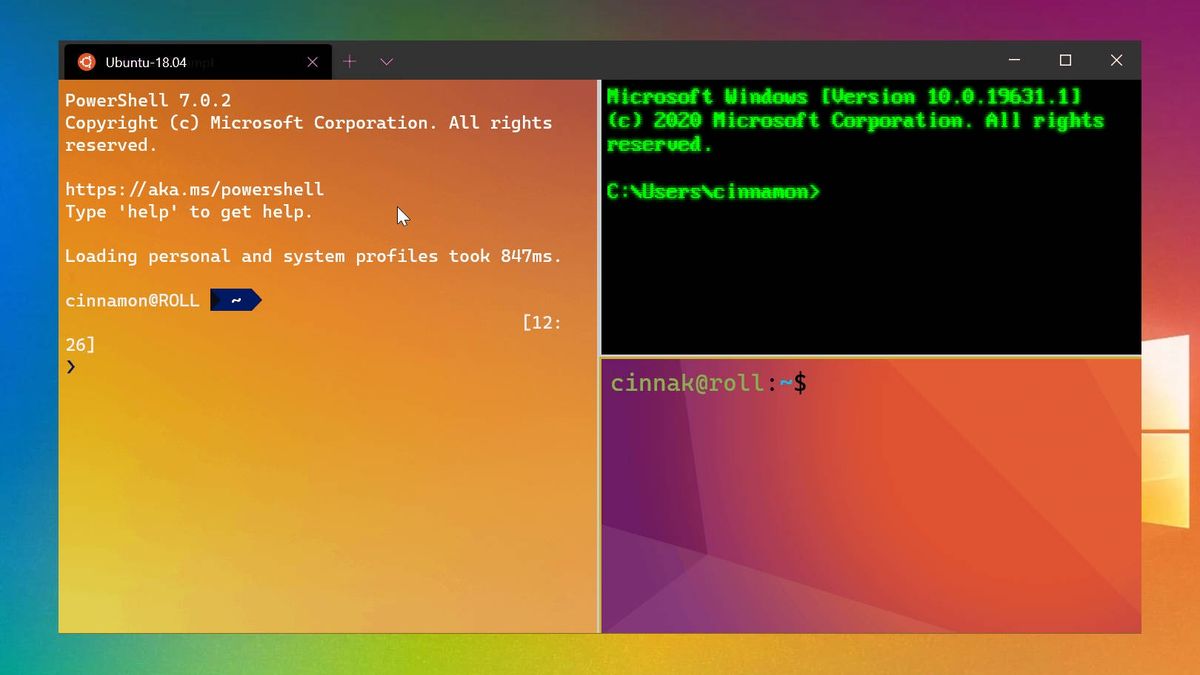Open the https://aka.ms/powershell link
Screen dimensions: 1200x675
click(x=194, y=189)
